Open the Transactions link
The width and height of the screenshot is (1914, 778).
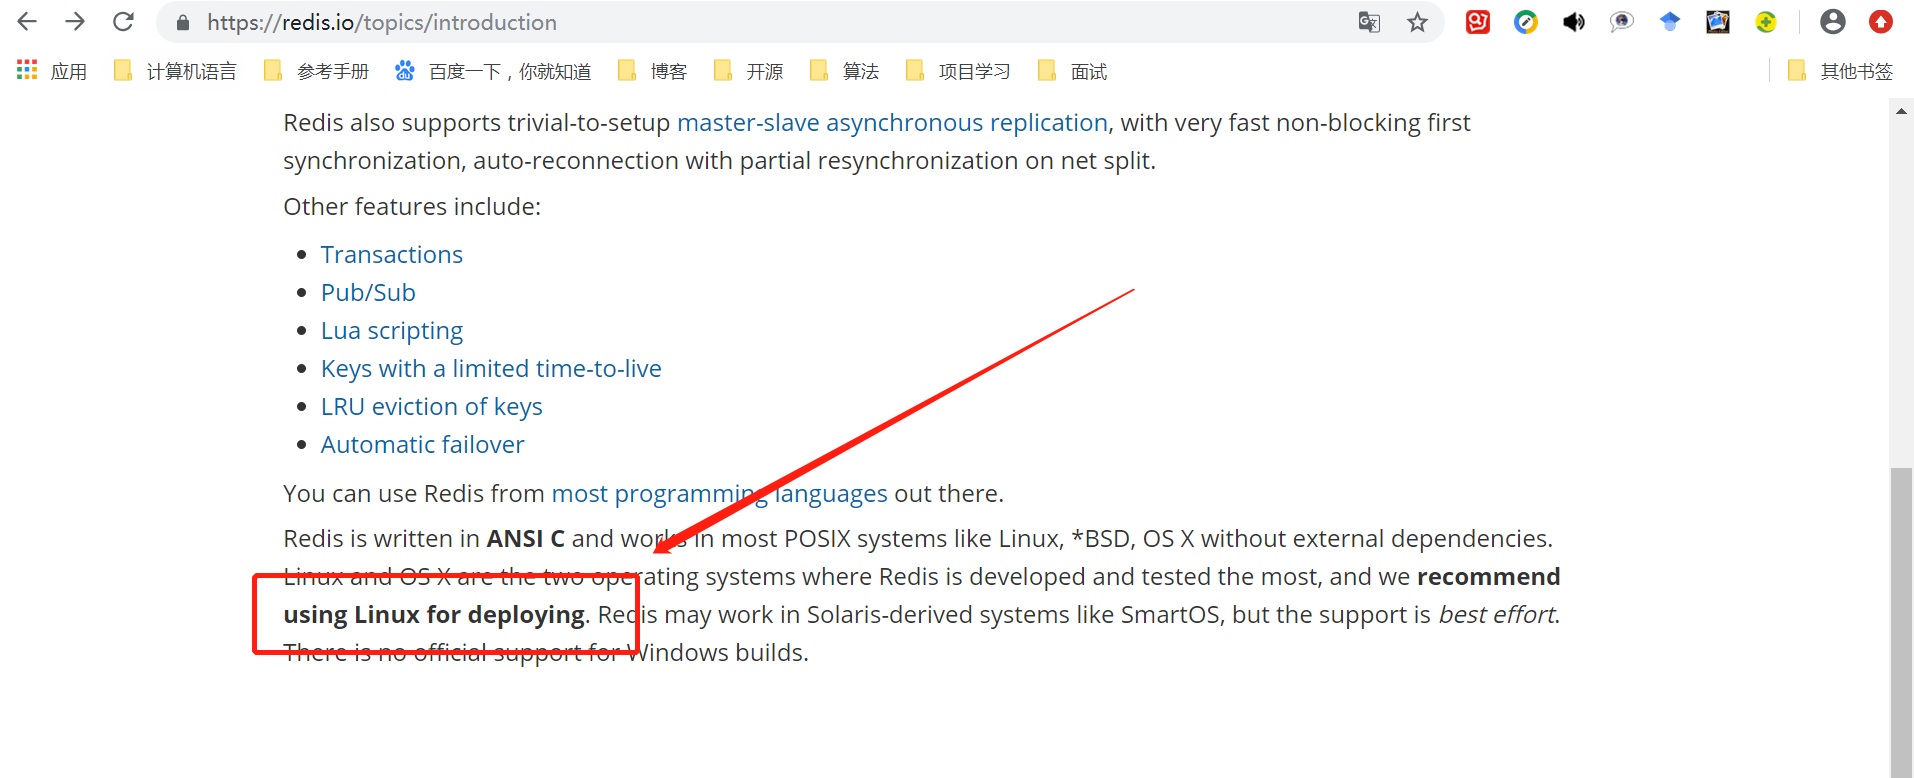point(392,255)
